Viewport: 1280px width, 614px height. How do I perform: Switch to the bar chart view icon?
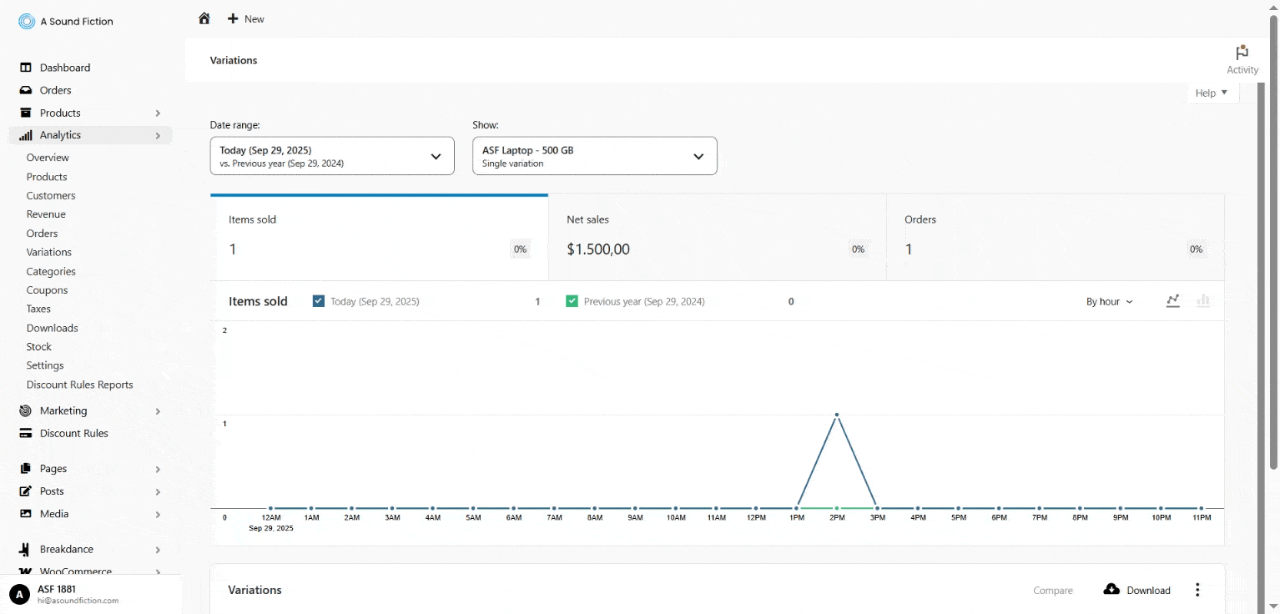coord(1203,300)
